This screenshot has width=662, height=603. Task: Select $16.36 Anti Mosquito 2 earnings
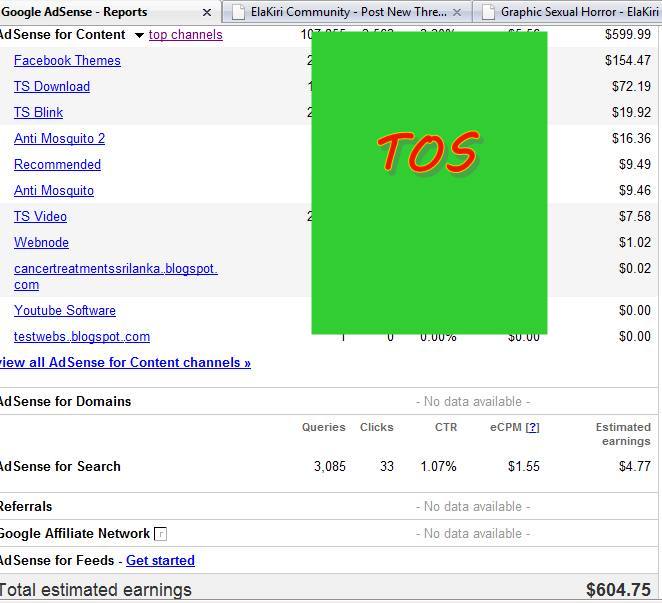coord(631,139)
